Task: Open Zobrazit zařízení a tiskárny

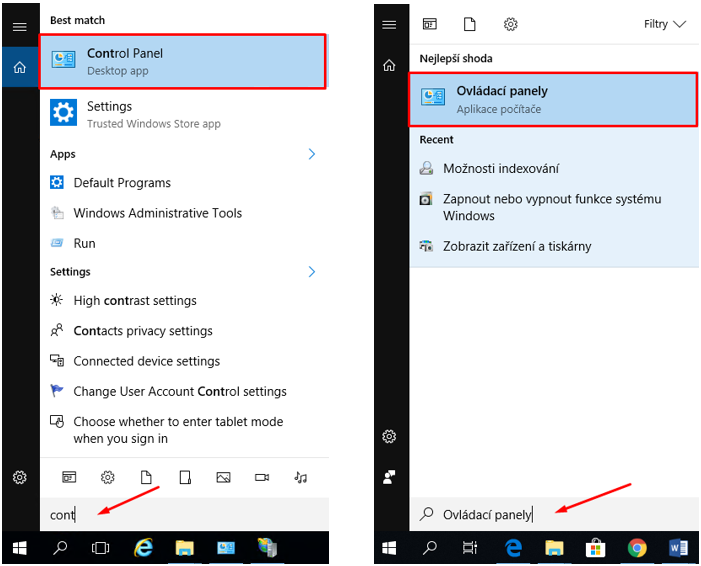Action: pos(554,246)
